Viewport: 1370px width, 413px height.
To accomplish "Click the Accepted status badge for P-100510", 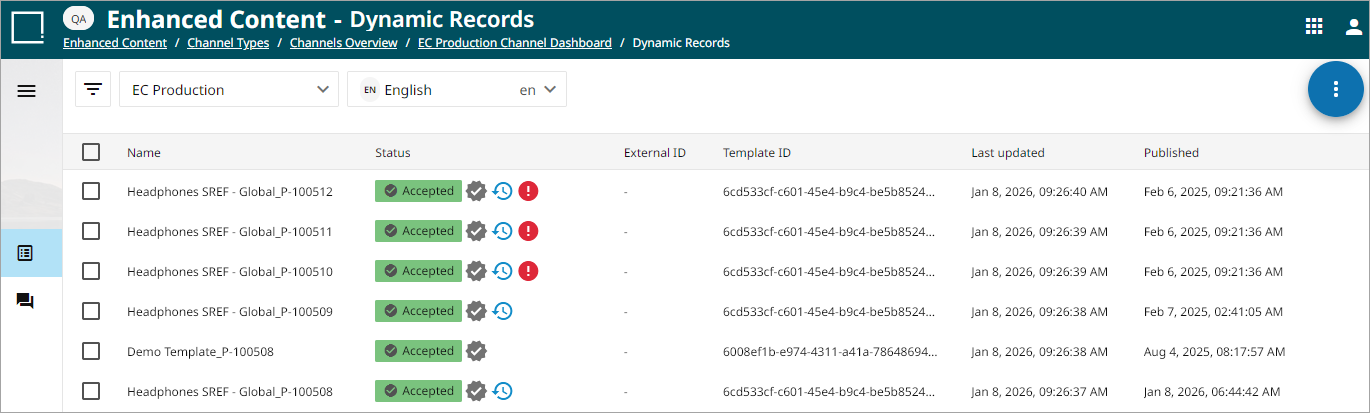I will (418, 271).
